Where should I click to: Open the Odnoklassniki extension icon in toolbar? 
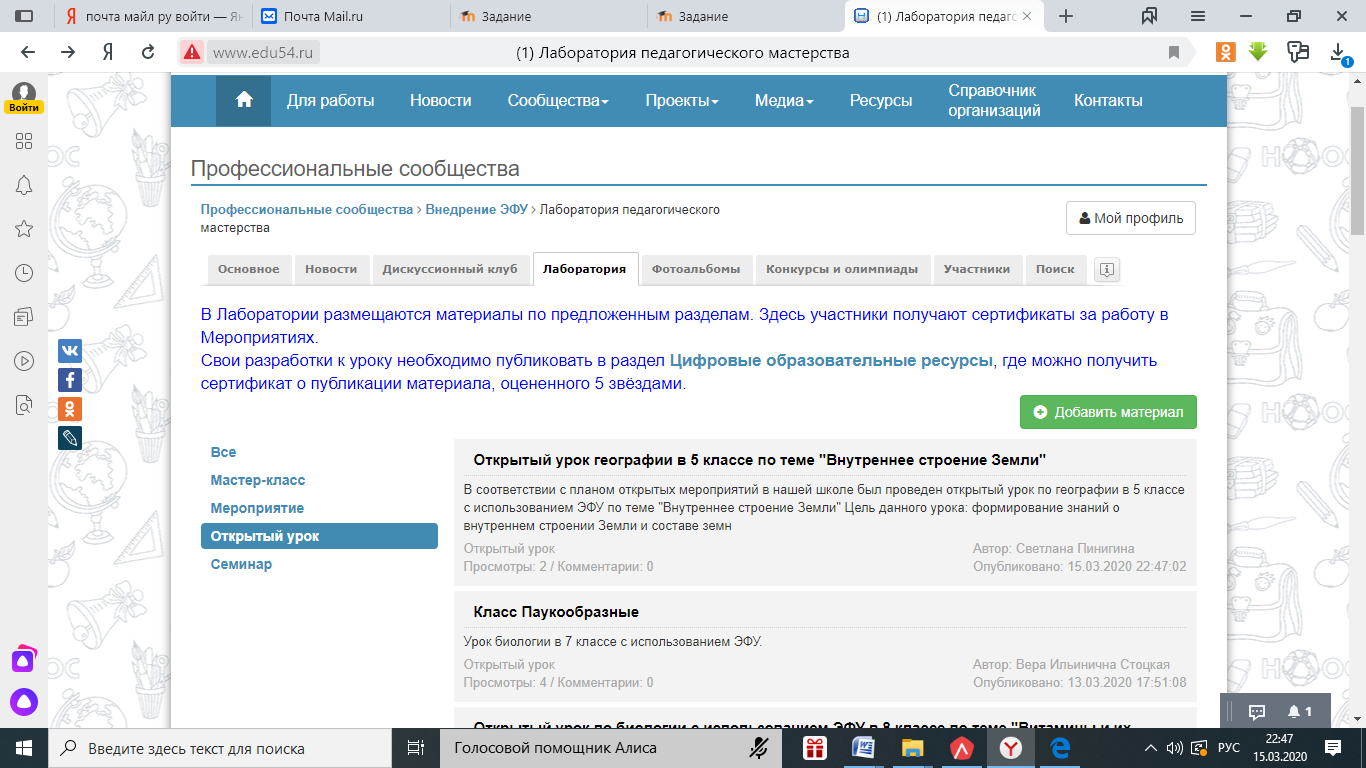(1226, 52)
